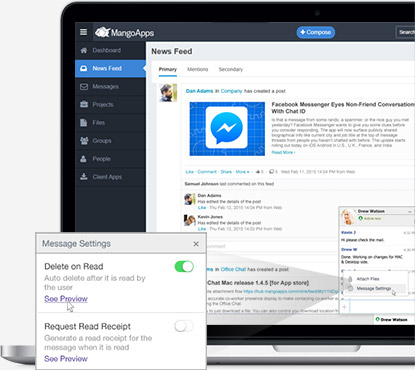Click the chat message input field
This screenshot has width=415, height=370.
point(382,307)
